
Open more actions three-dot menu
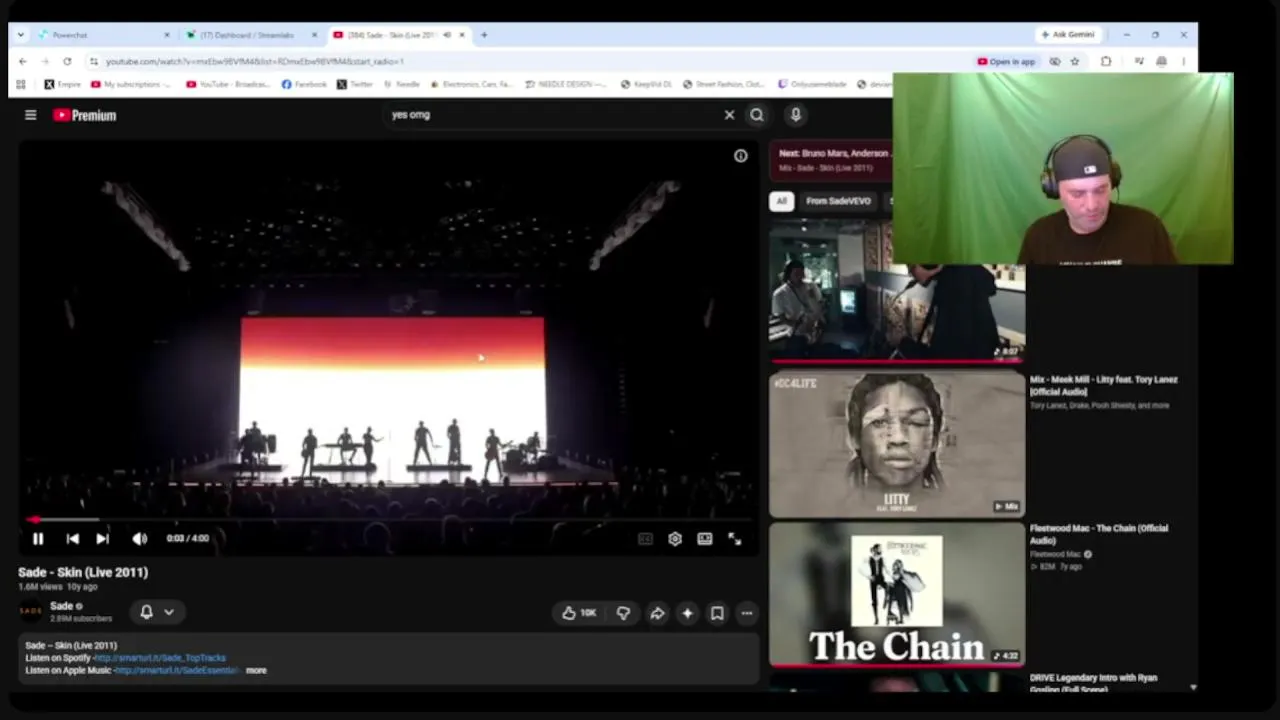(747, 613)
